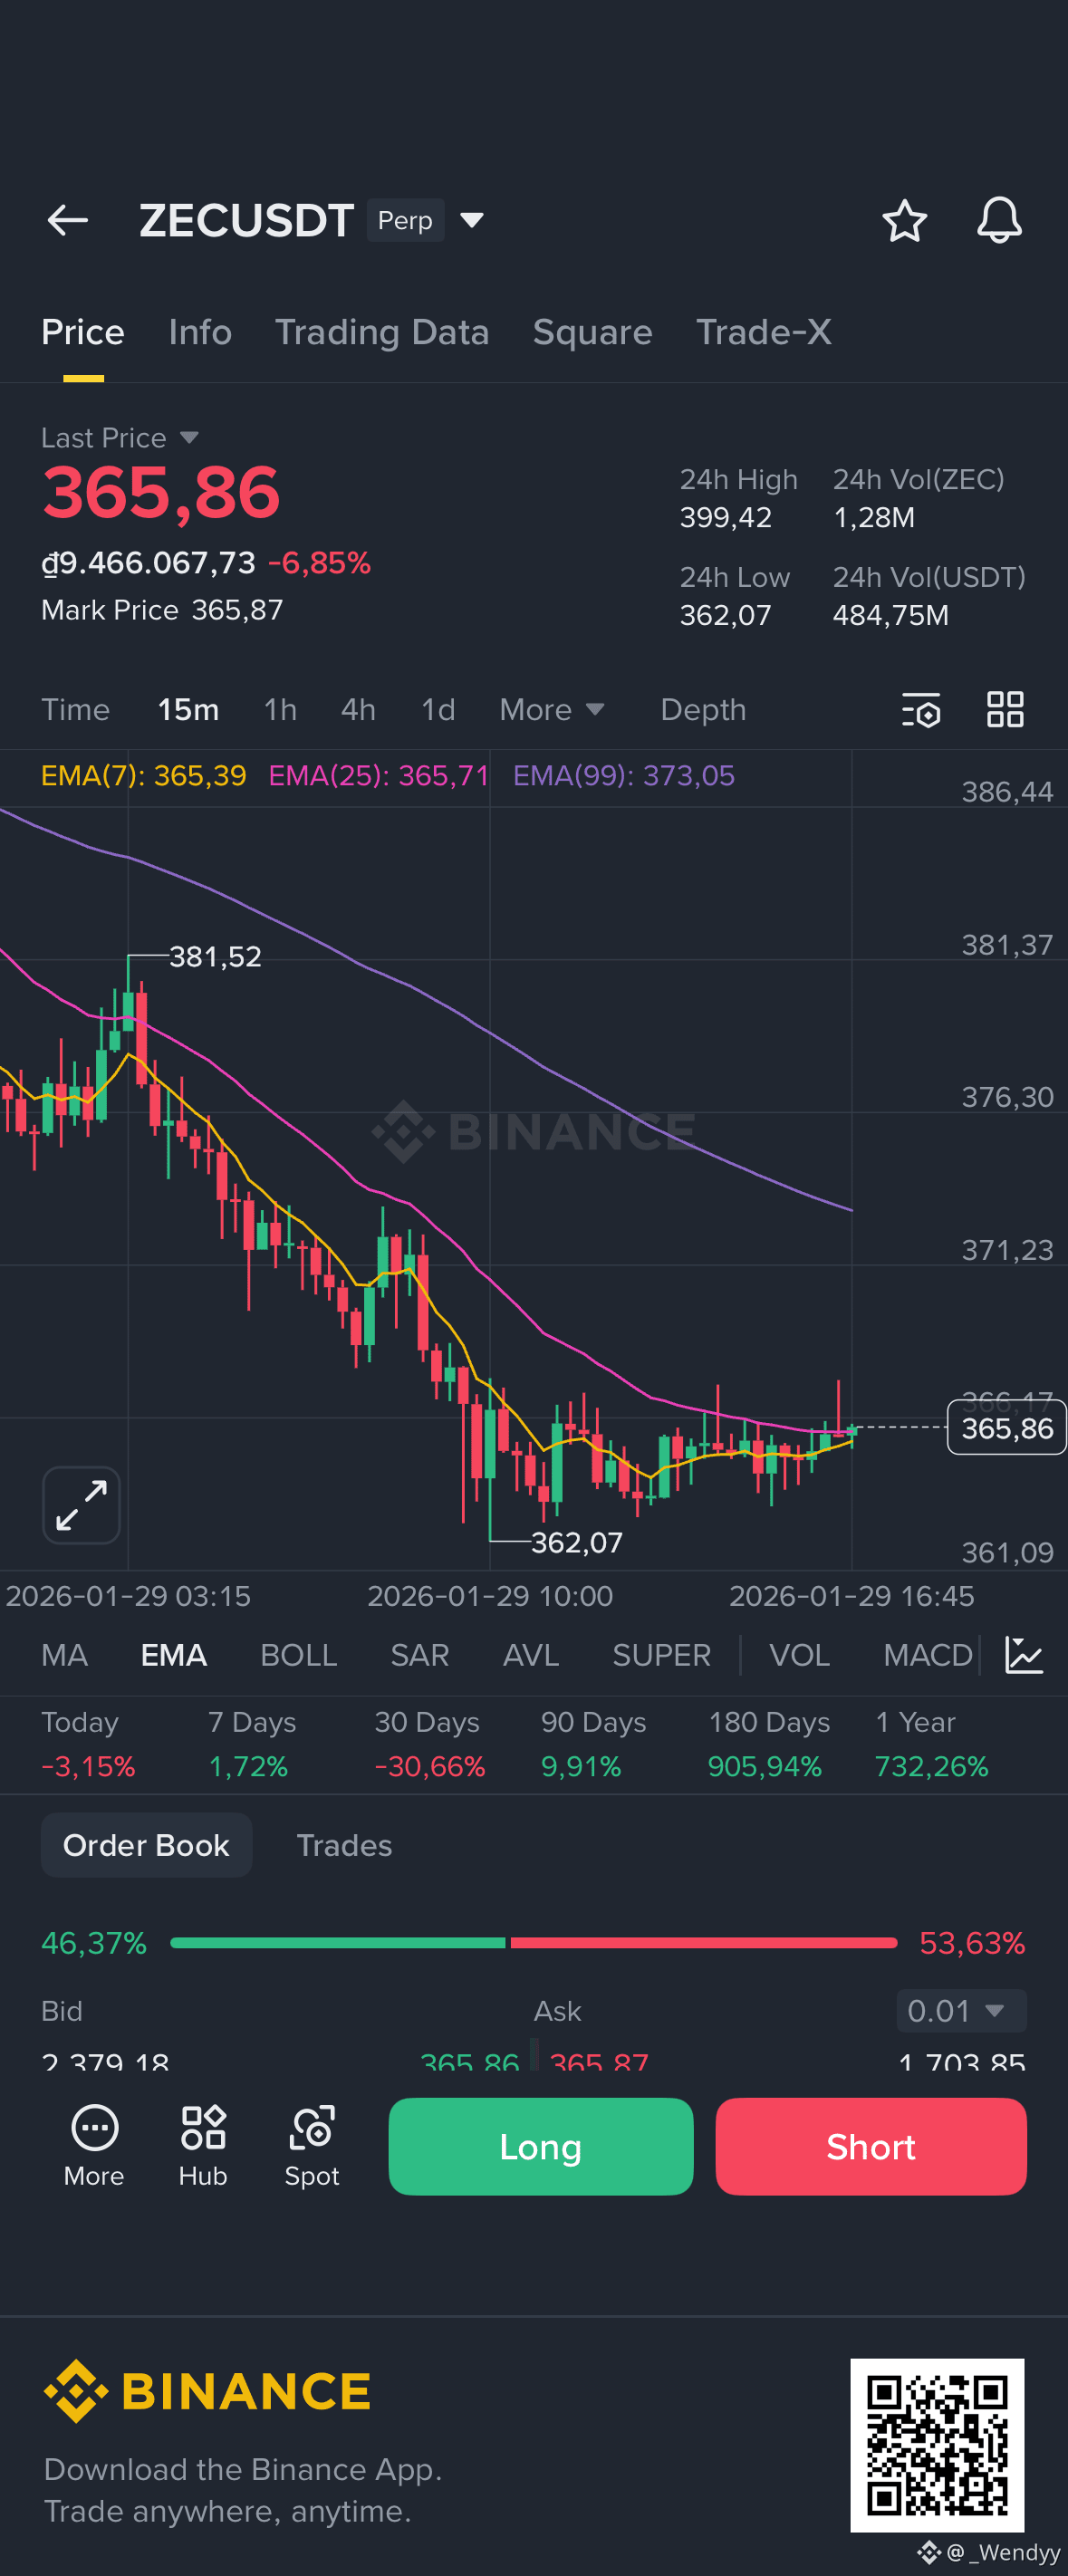Open the chart grid layout icon
This screenshot has width=1068, height=2576.
(1005, 710)
